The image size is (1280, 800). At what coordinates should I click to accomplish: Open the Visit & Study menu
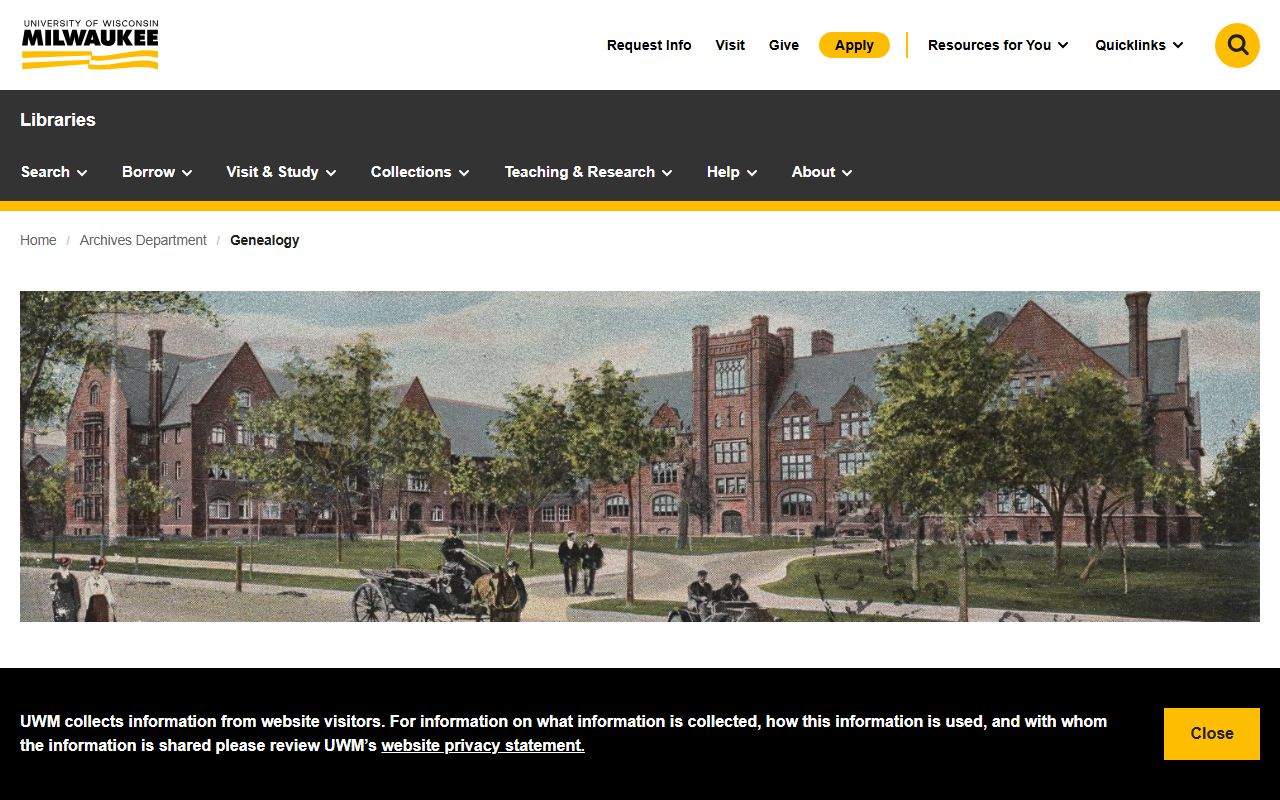[x=281, y=172]
